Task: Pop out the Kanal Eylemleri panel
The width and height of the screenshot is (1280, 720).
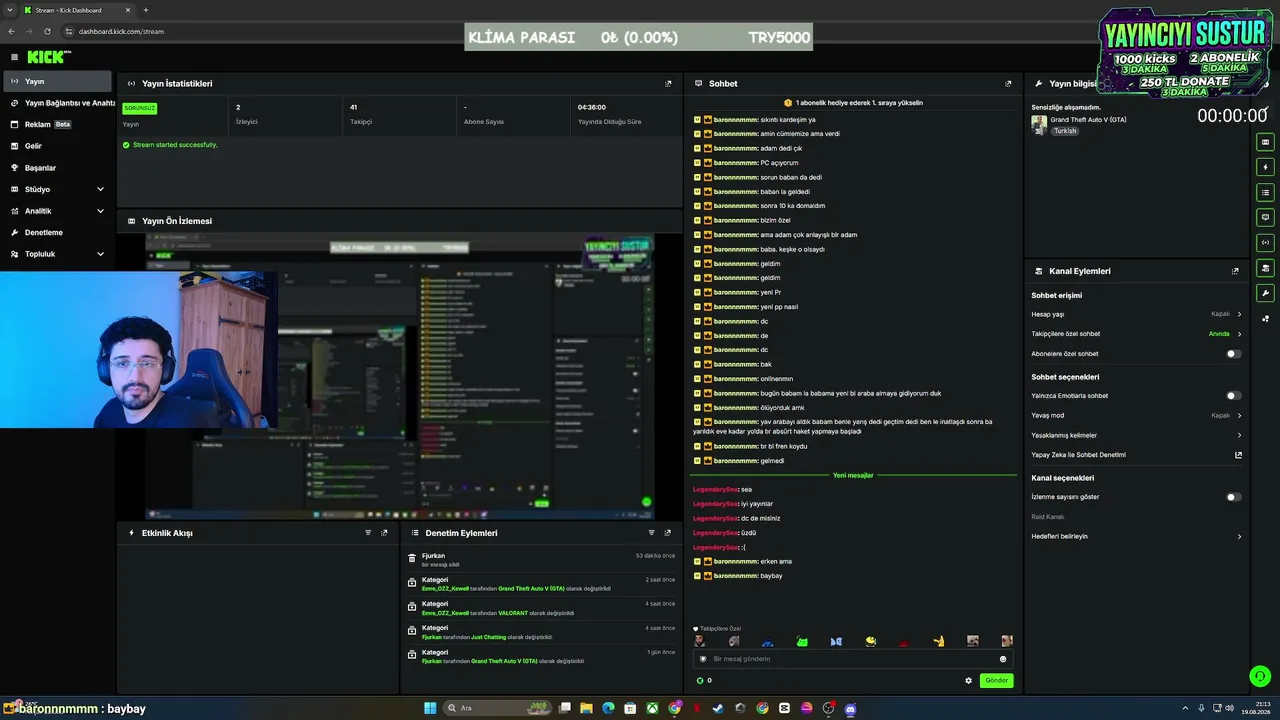Action: click(x=1235, y=271)
